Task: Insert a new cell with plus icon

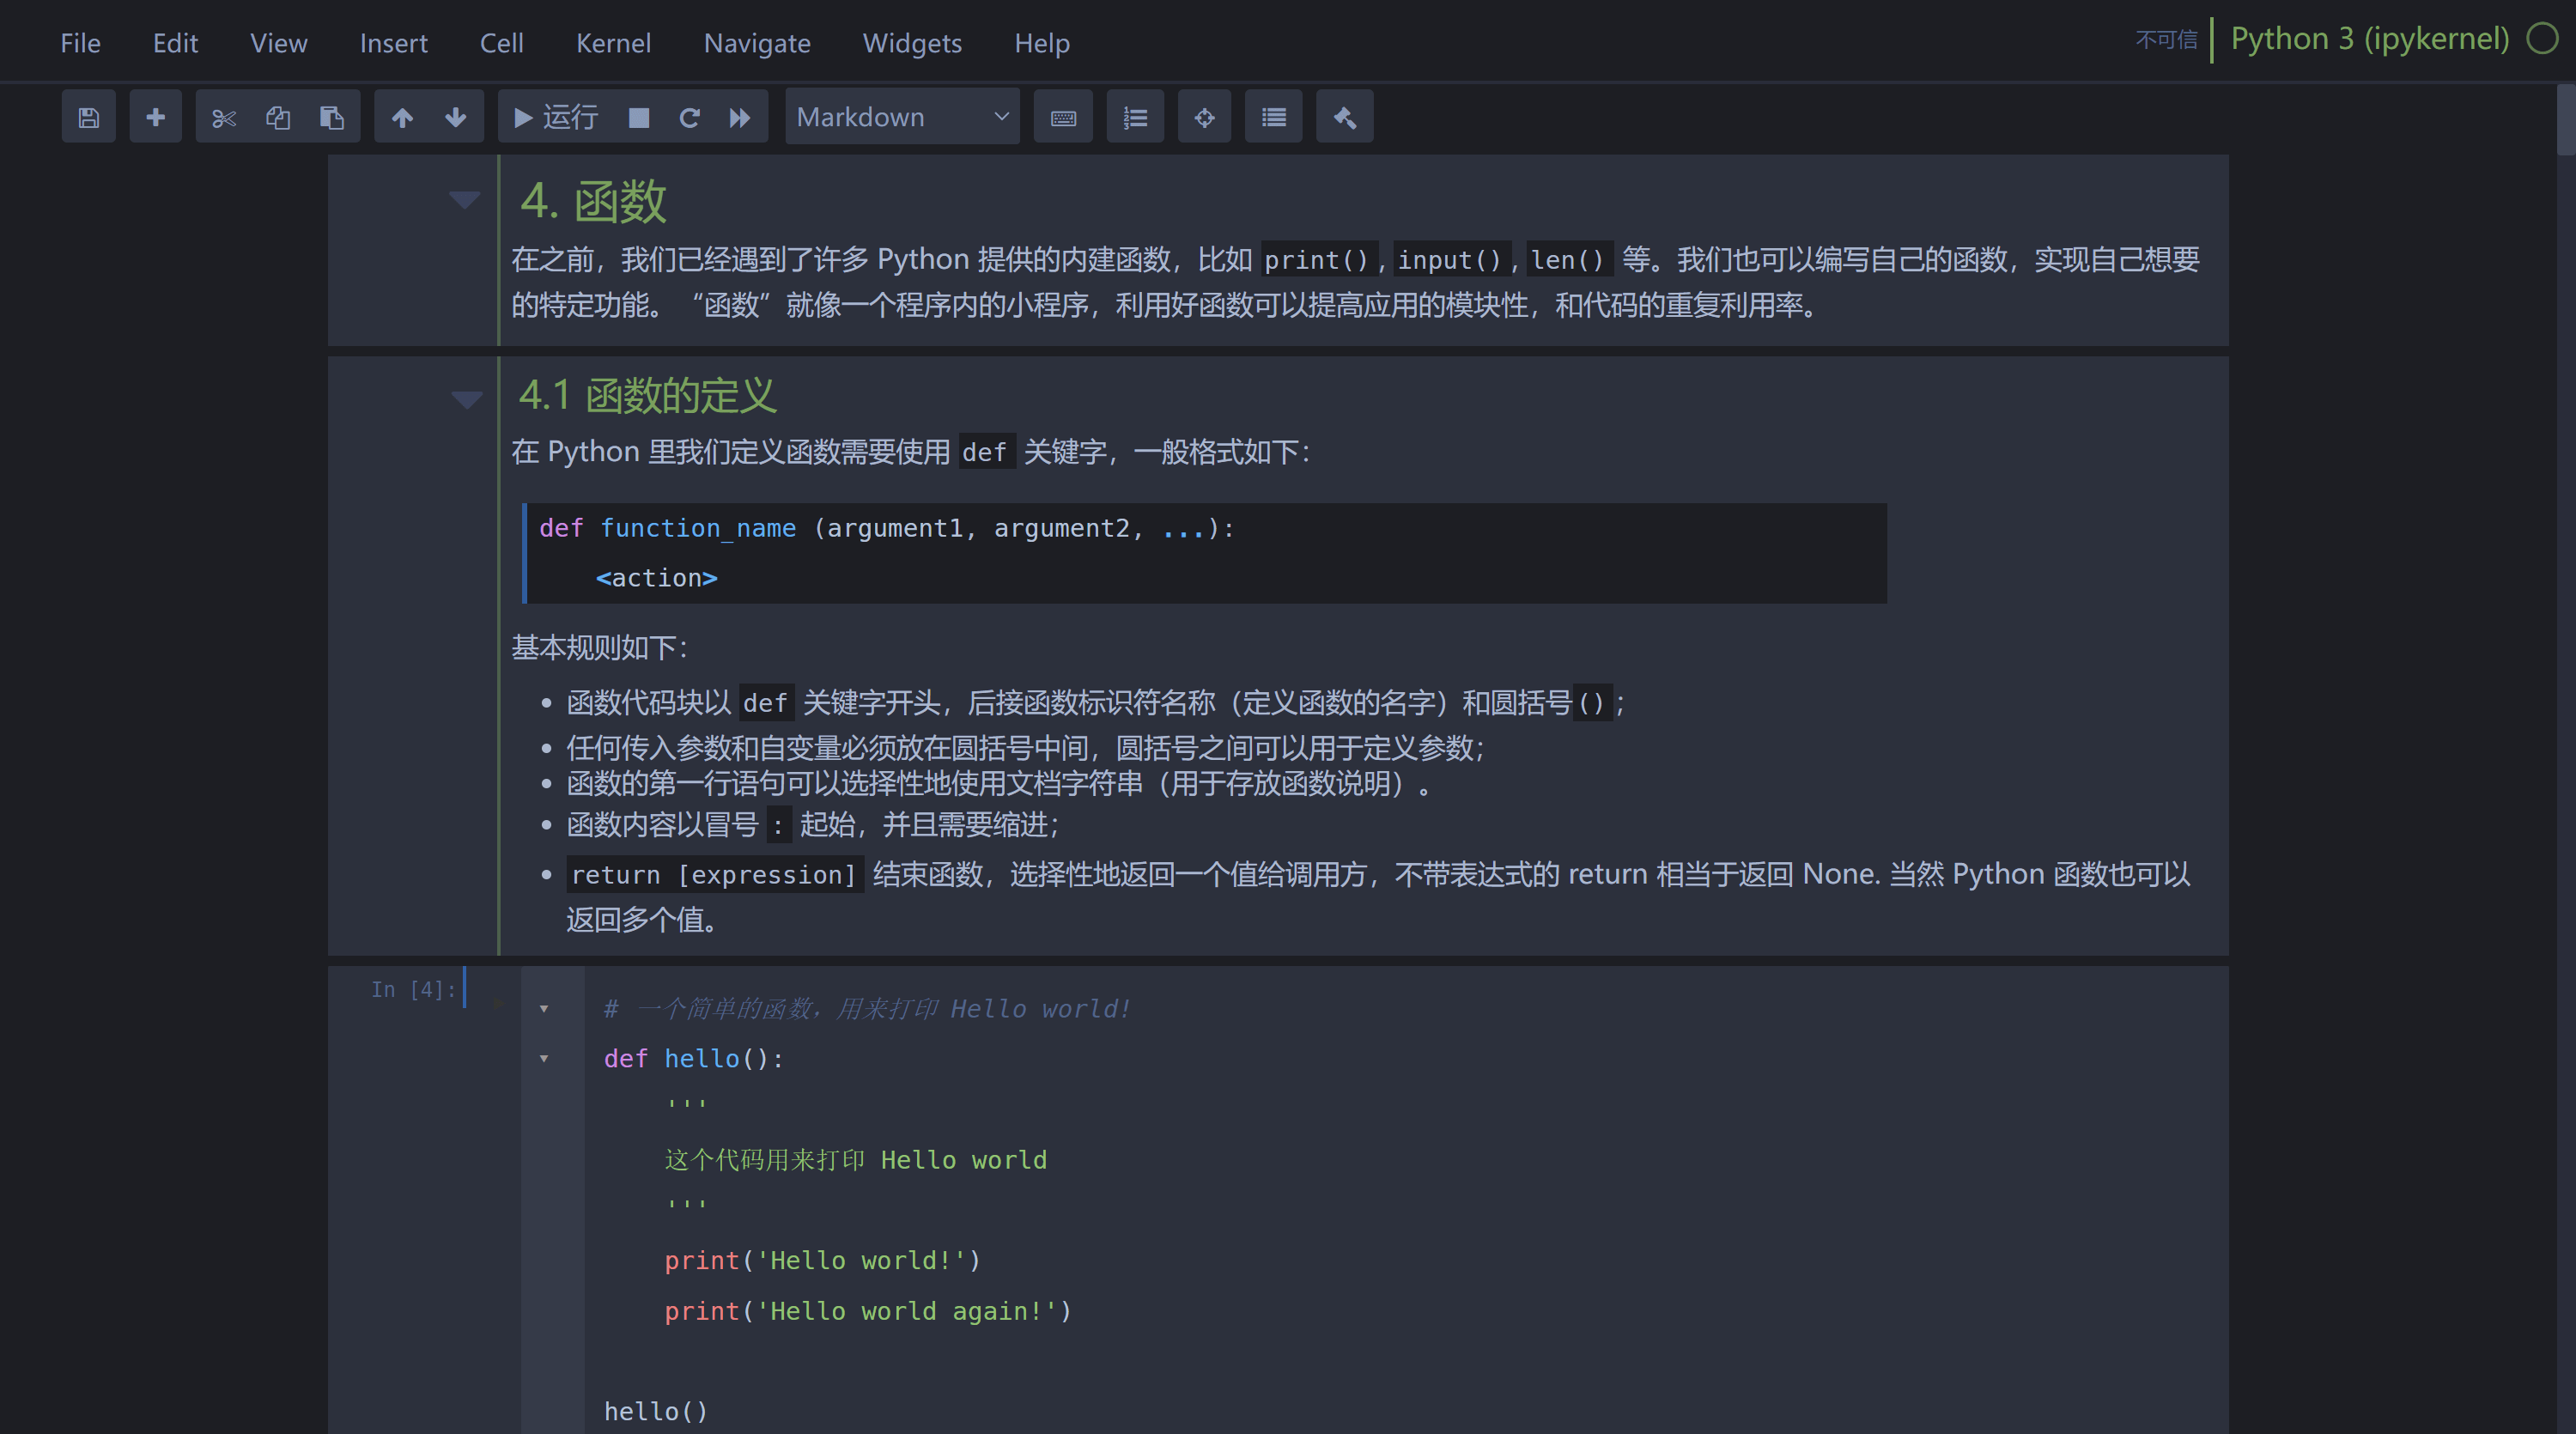Action: (x=155, y=118)
